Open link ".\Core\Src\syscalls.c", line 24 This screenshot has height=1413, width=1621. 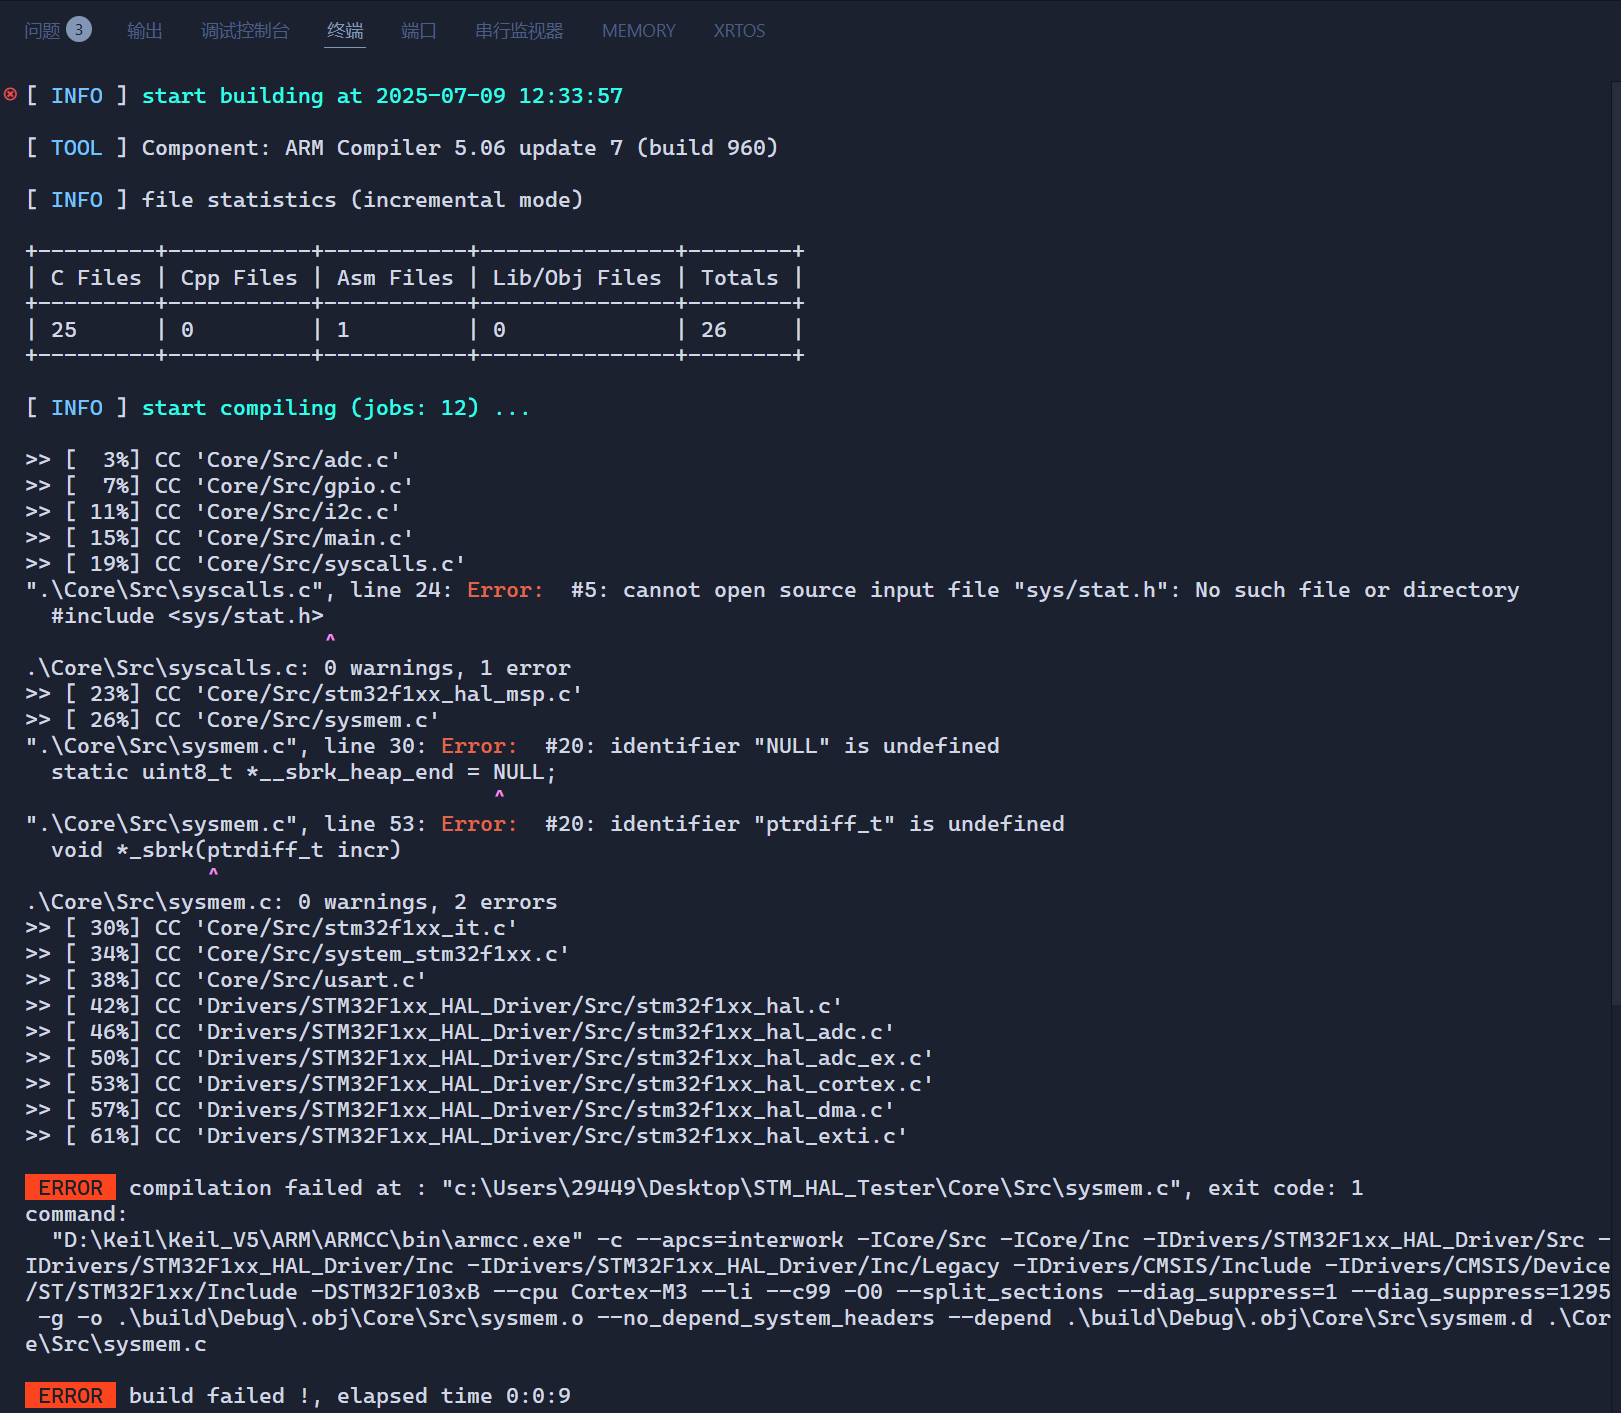pyautogui.click(x=239, y=590)
